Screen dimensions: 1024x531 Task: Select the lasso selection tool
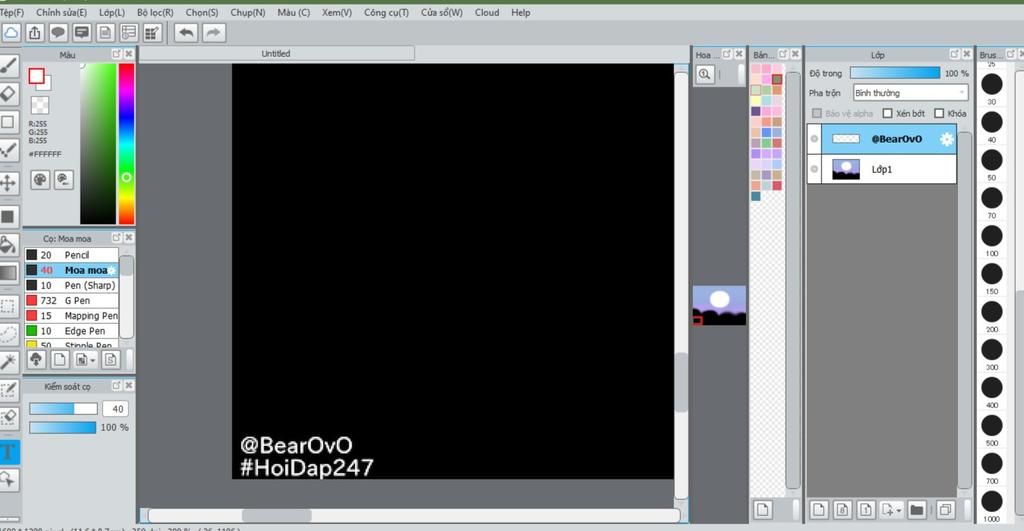pos(8,334)
